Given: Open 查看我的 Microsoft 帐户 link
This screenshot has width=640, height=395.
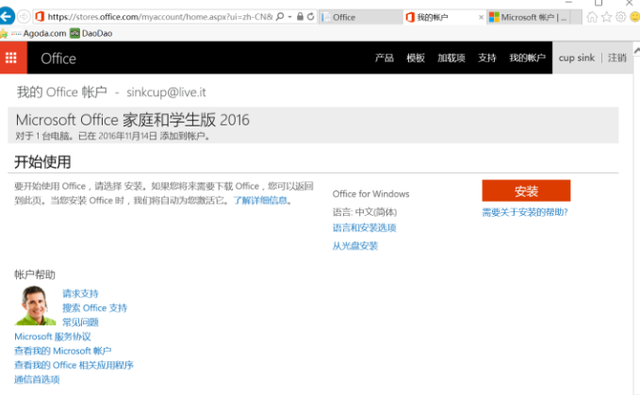Looking at the screenshot, I should point(63,351).
